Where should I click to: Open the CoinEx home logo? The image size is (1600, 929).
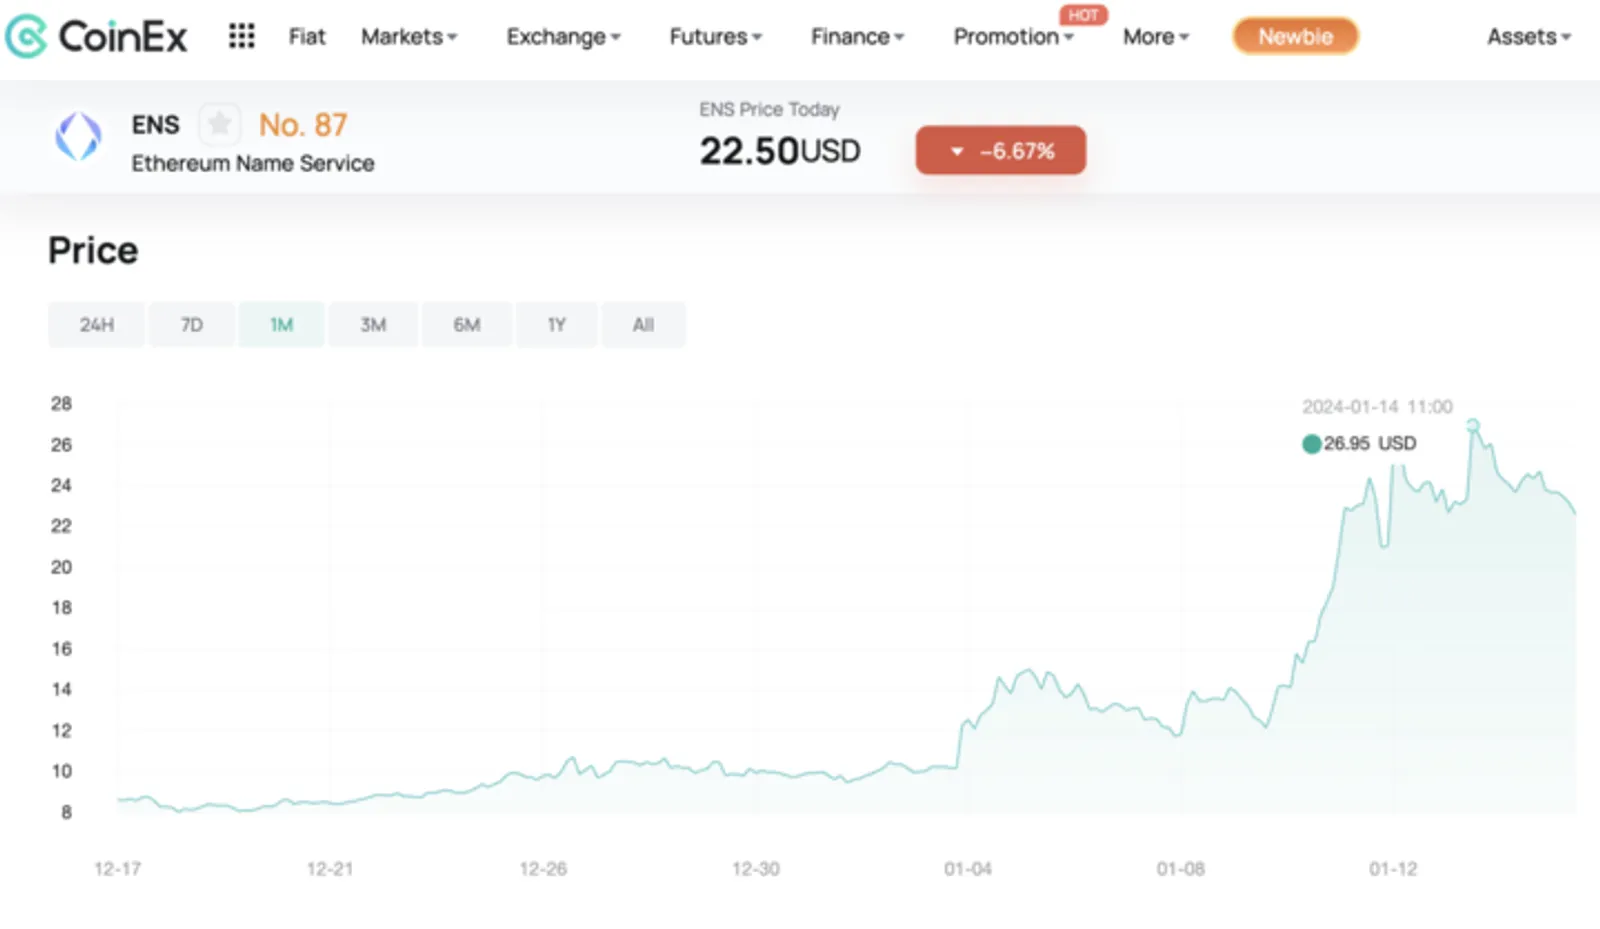[x=96, y=37]
